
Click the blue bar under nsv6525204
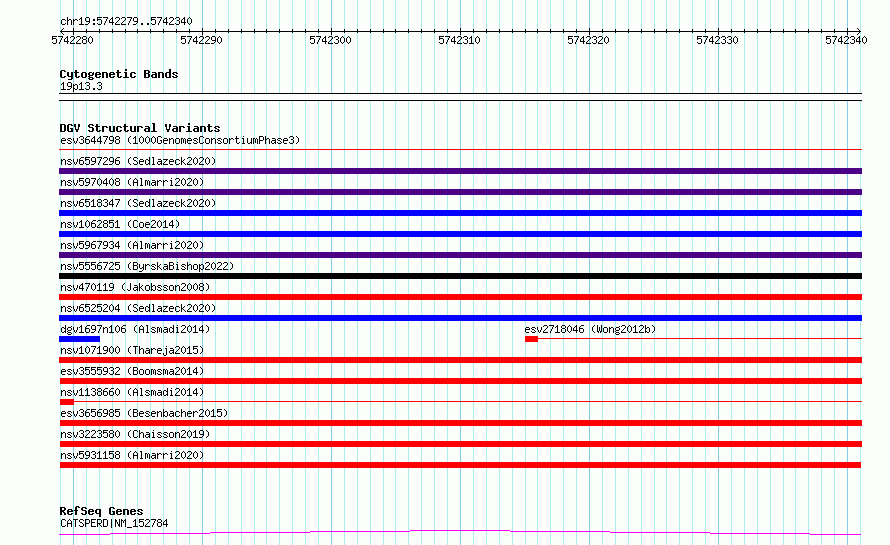tap(460, 318)
